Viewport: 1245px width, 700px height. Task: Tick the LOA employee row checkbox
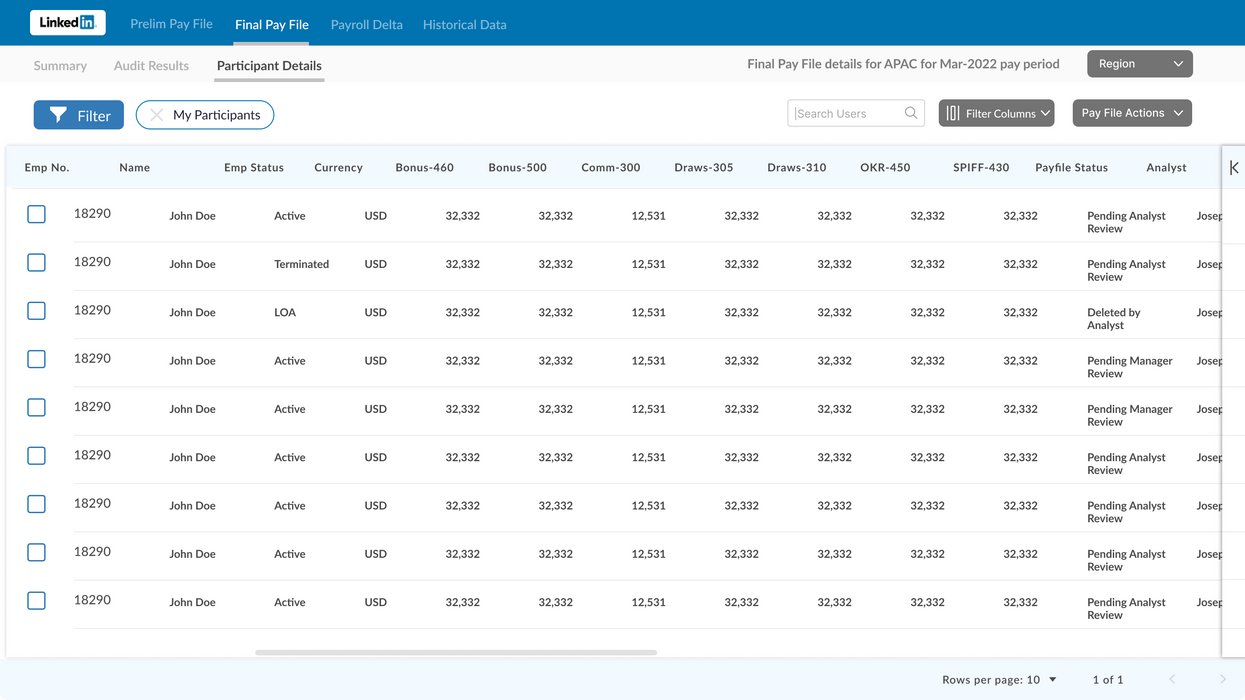[x=36, y=310]
